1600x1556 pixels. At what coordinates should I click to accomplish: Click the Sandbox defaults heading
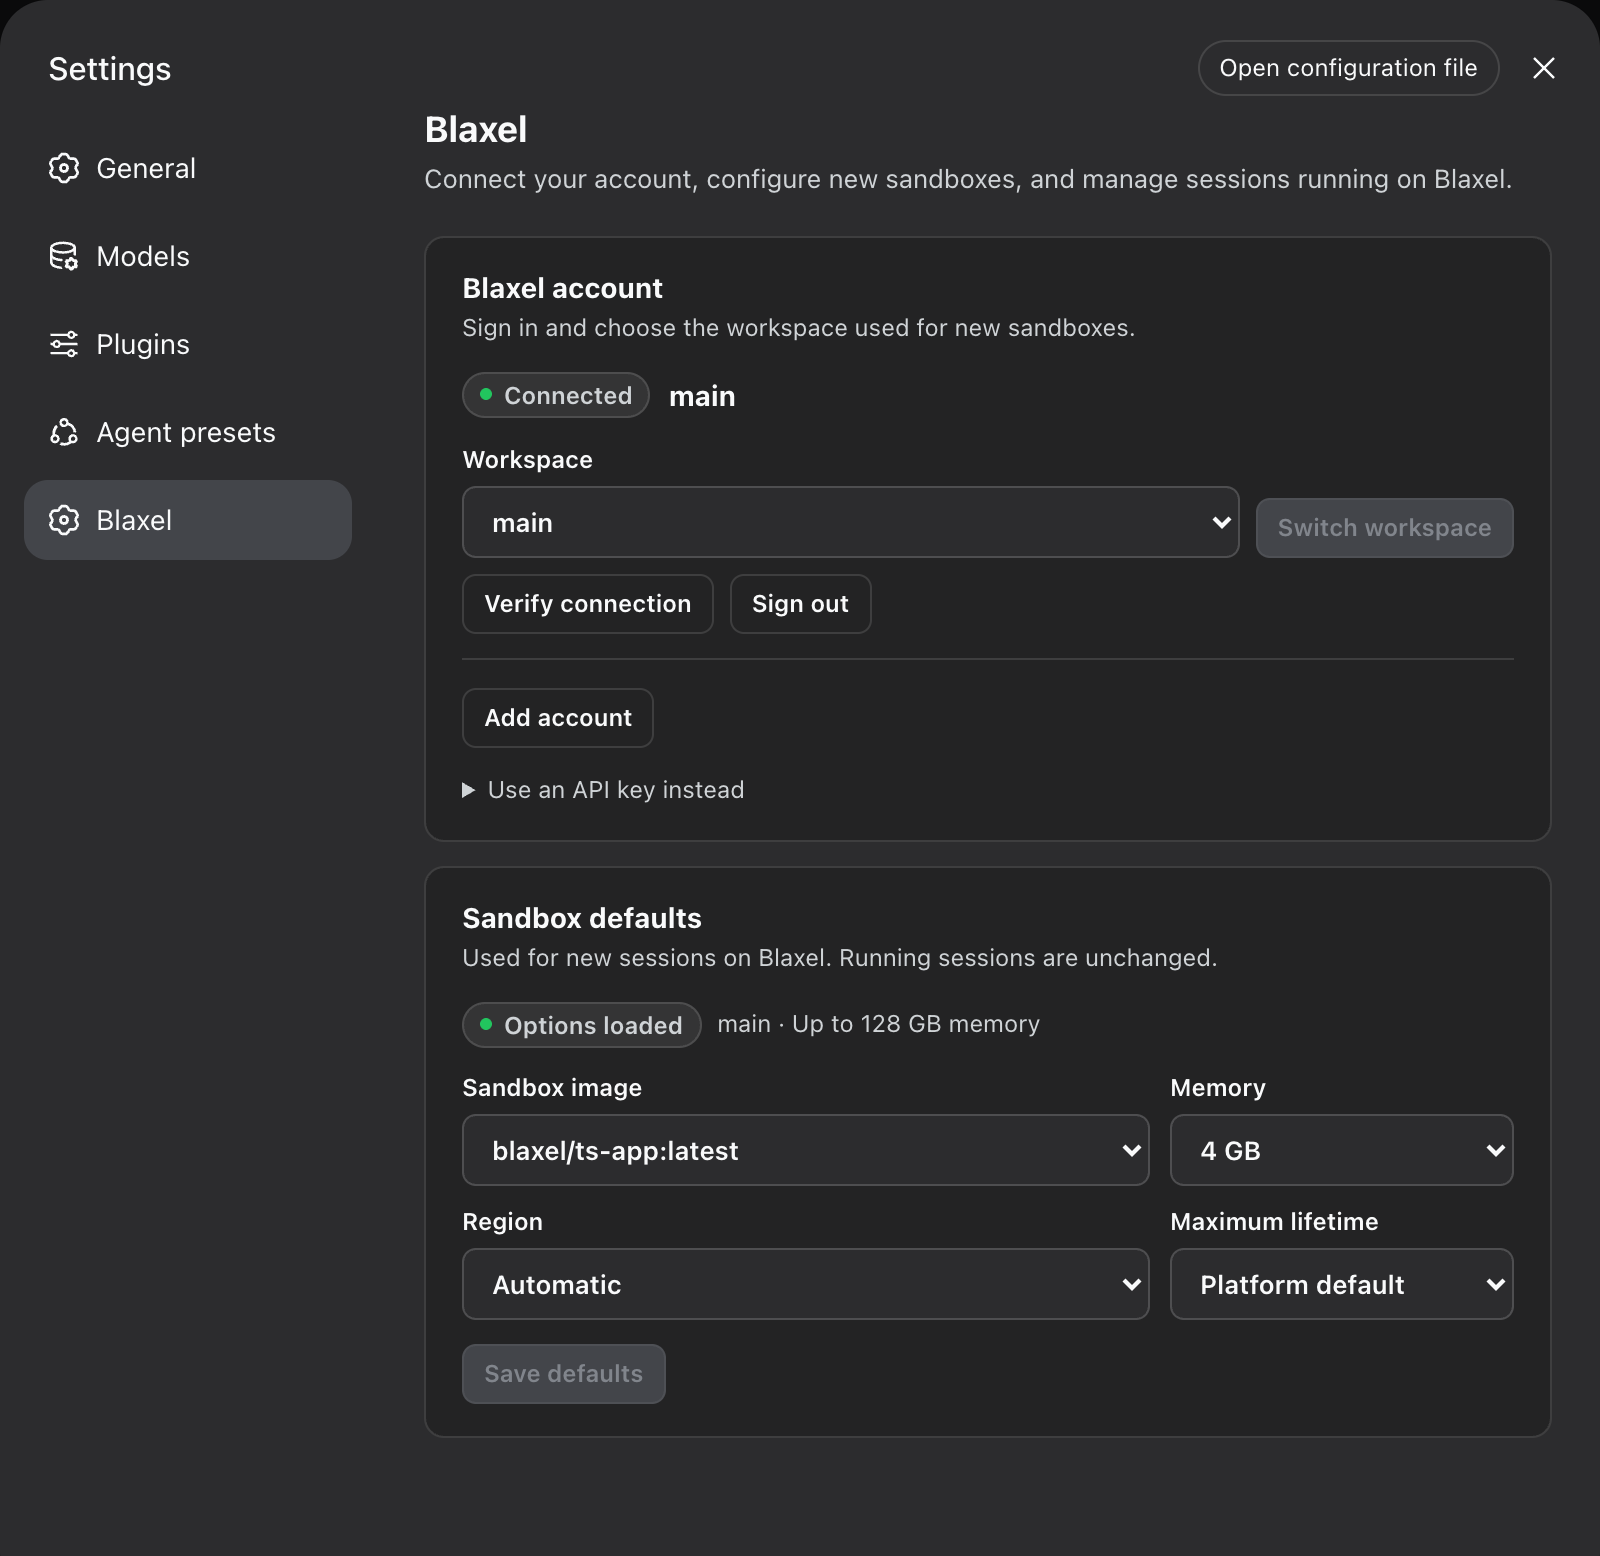tap(582, 918)
